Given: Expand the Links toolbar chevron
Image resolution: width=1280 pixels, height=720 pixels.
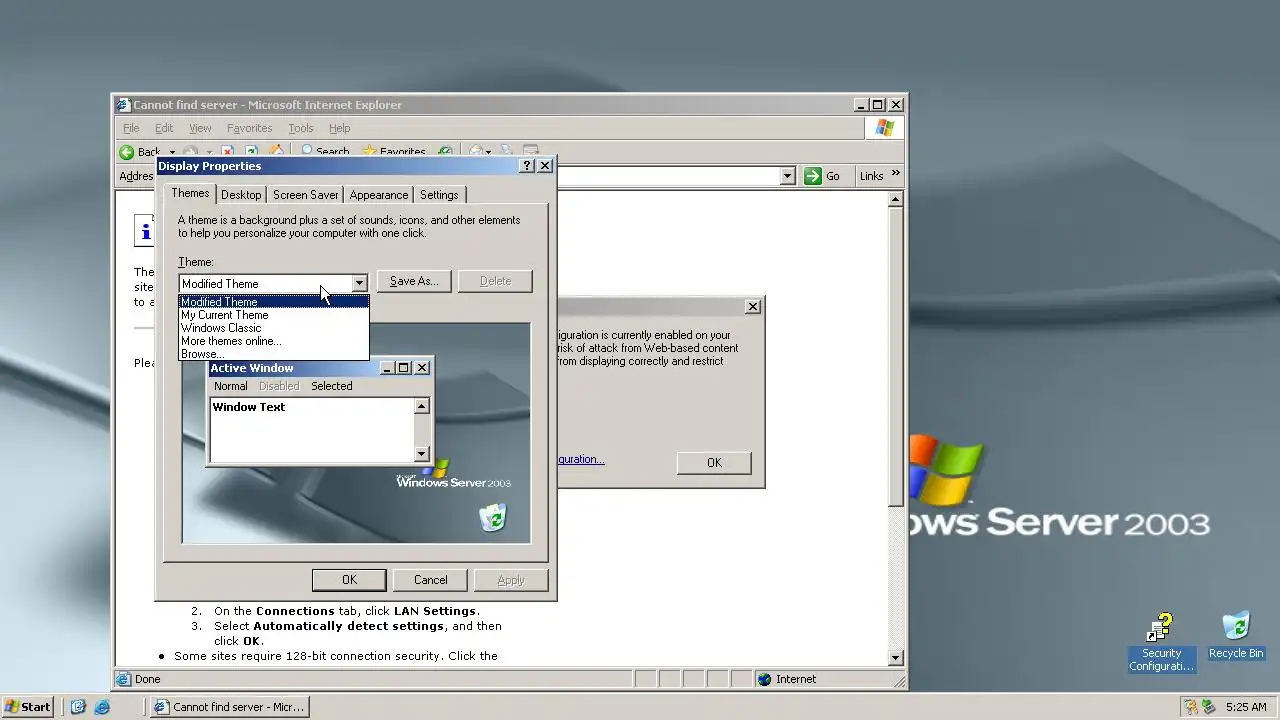Looking at the screenshot, I should point(896,174).
